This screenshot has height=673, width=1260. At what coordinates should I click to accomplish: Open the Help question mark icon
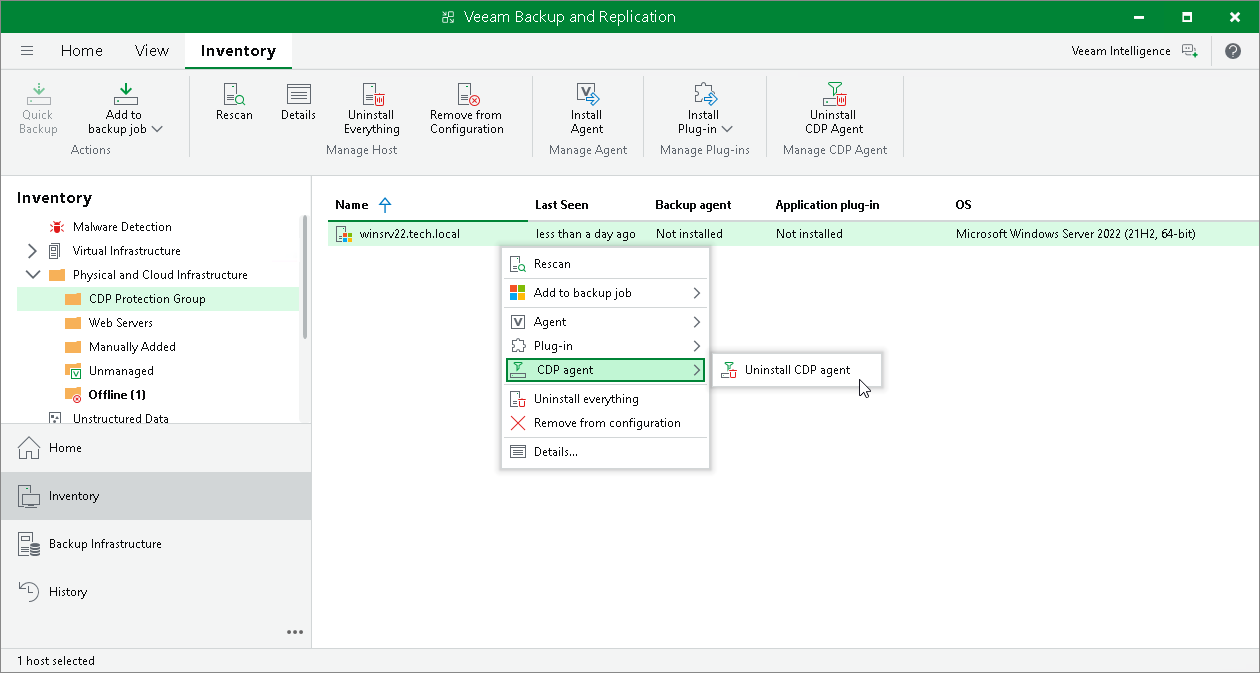point(1232,51)
